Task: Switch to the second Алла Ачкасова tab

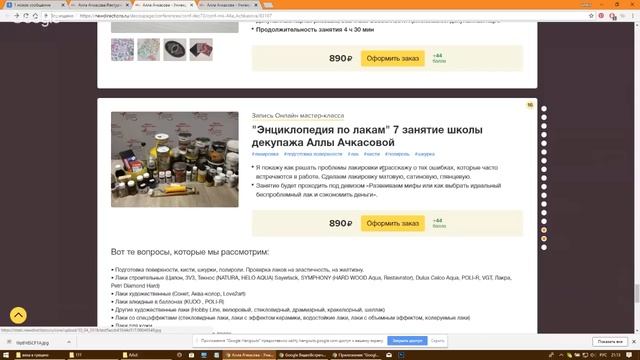Action: click(x=99, y=5)
